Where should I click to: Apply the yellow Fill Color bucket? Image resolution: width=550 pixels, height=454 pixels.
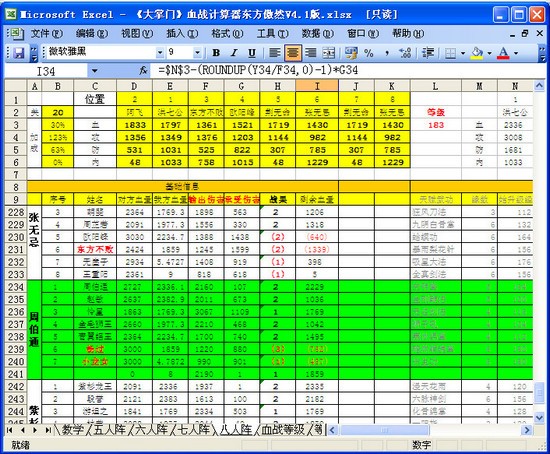click(x=477, y=53)
